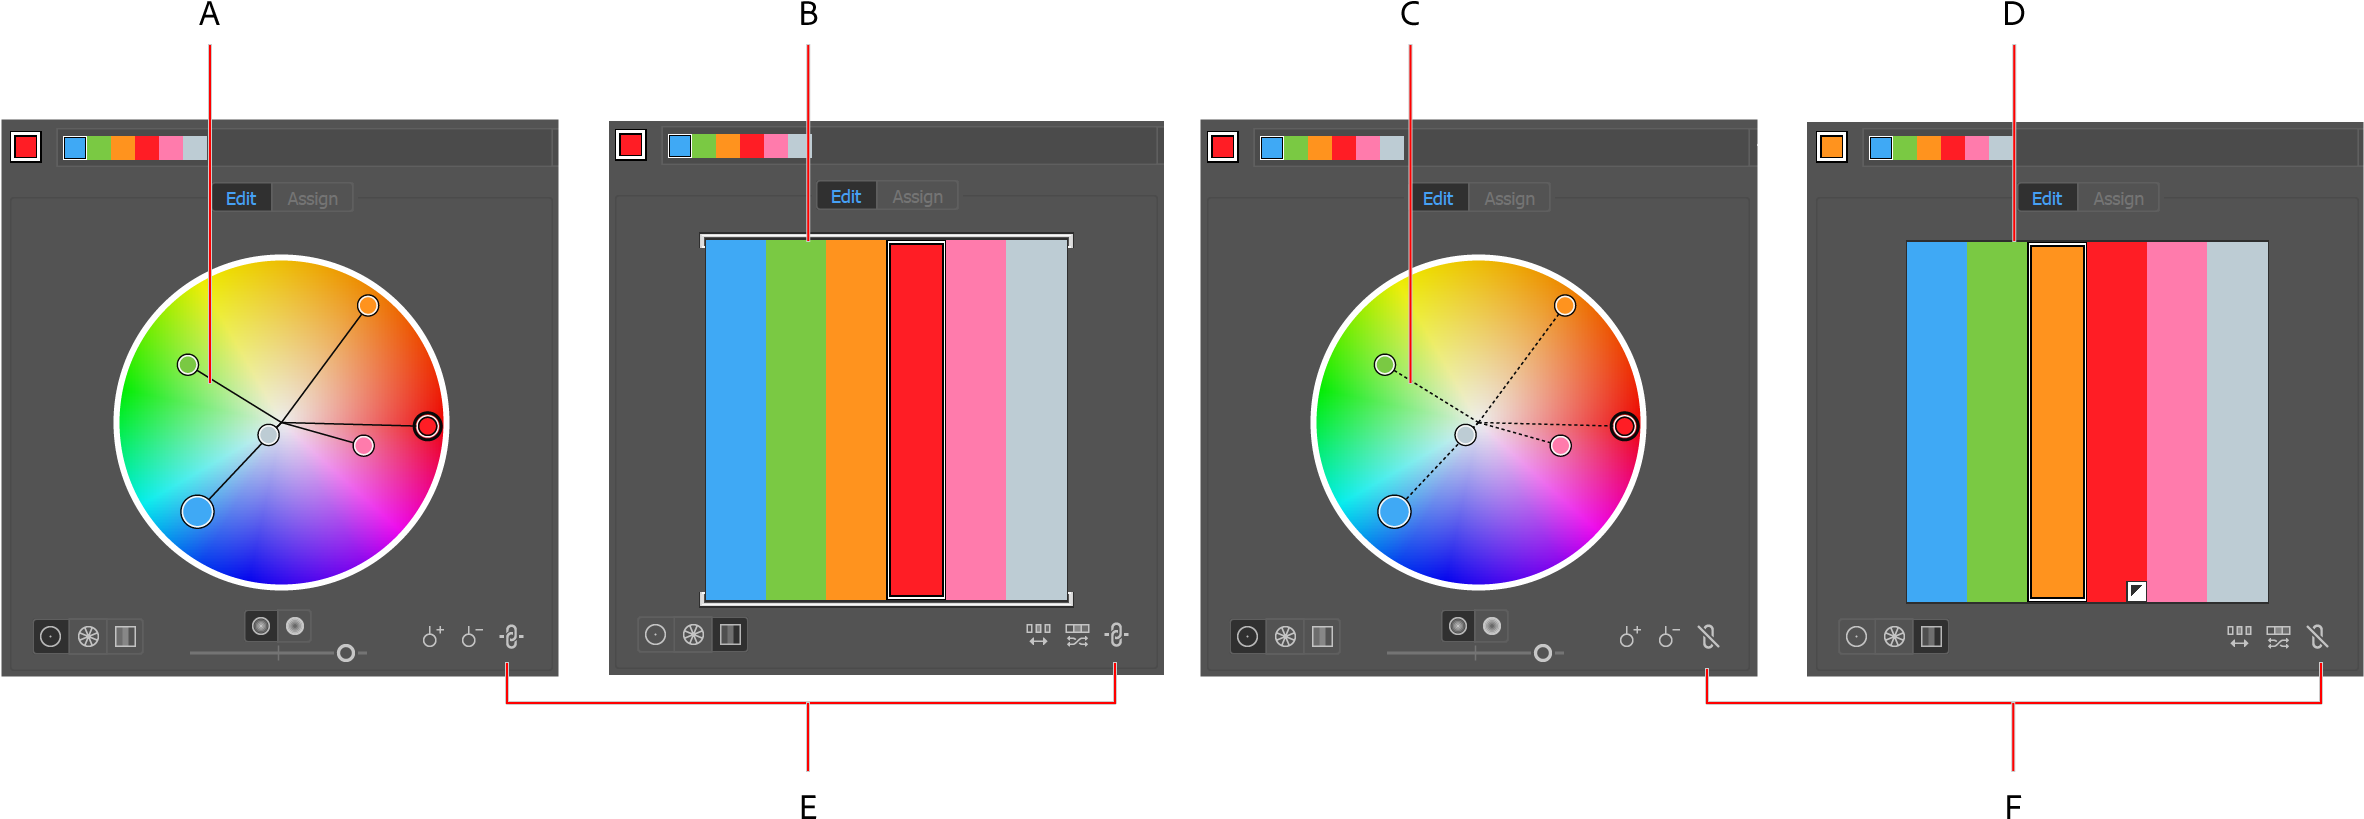This screenshot has height=819, width=2364.
Task: Toggle show brightness and hue on wheel in dotted-line wheel panel
Action: click(x=1492, y=626)
